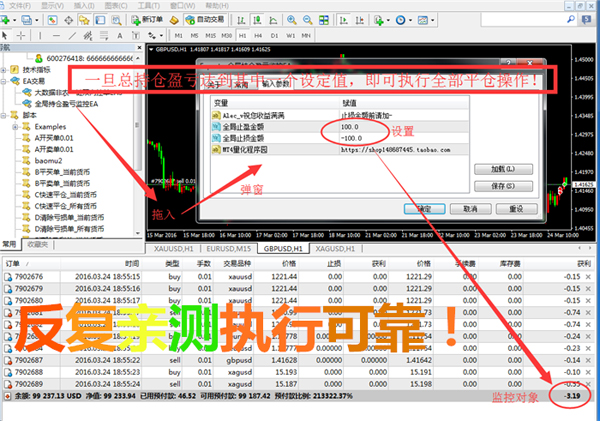This screenshot has width=600, height=421.
Task: Select the Vertical Line drawing tool
Action: pos(40,36)
